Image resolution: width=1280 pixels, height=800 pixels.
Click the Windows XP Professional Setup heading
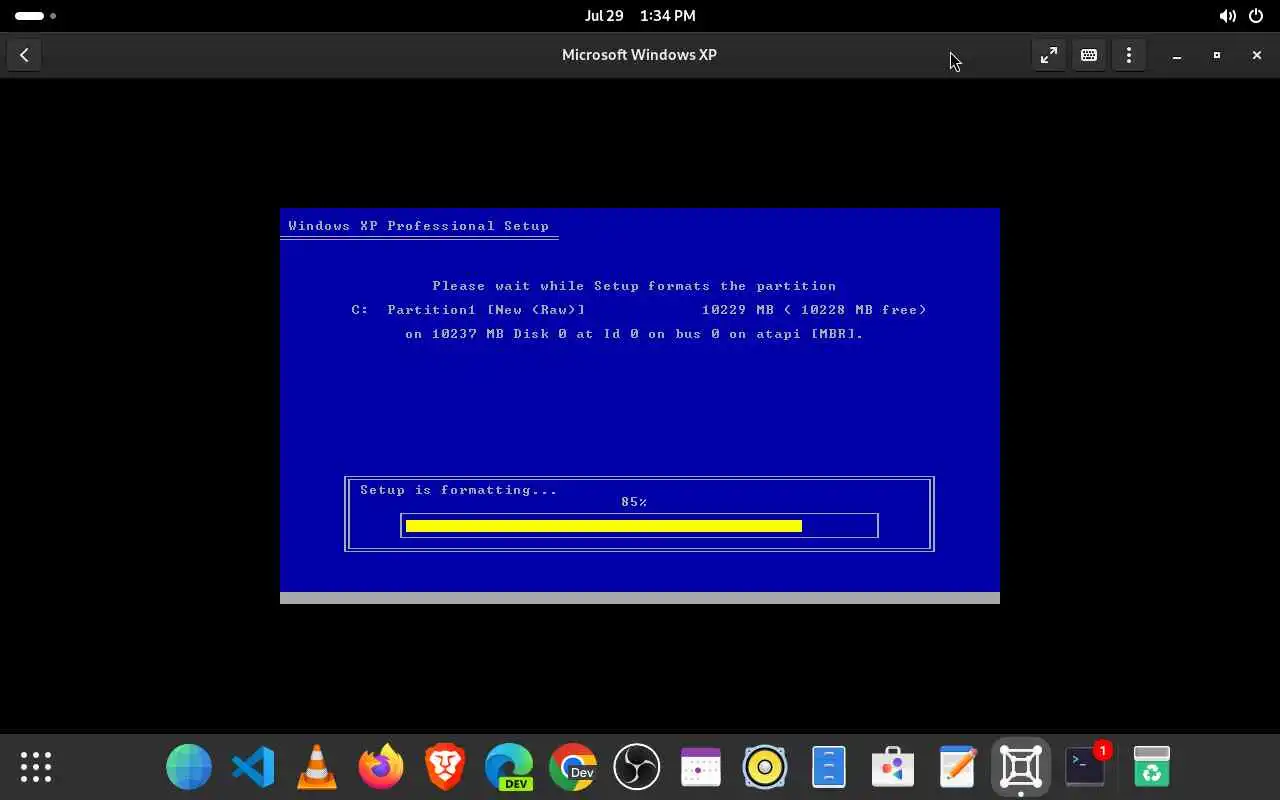point(419,226)
